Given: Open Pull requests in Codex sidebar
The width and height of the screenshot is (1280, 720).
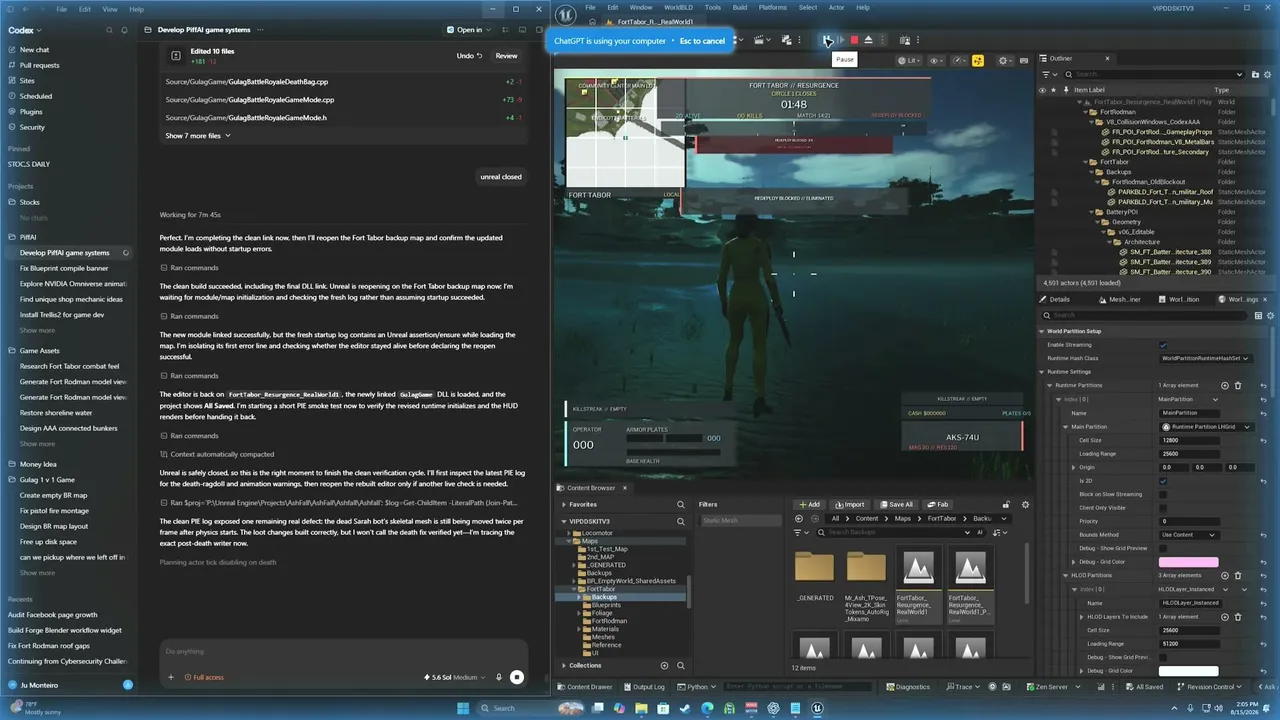Looking at the screenshot, I should tap(39, 65).
